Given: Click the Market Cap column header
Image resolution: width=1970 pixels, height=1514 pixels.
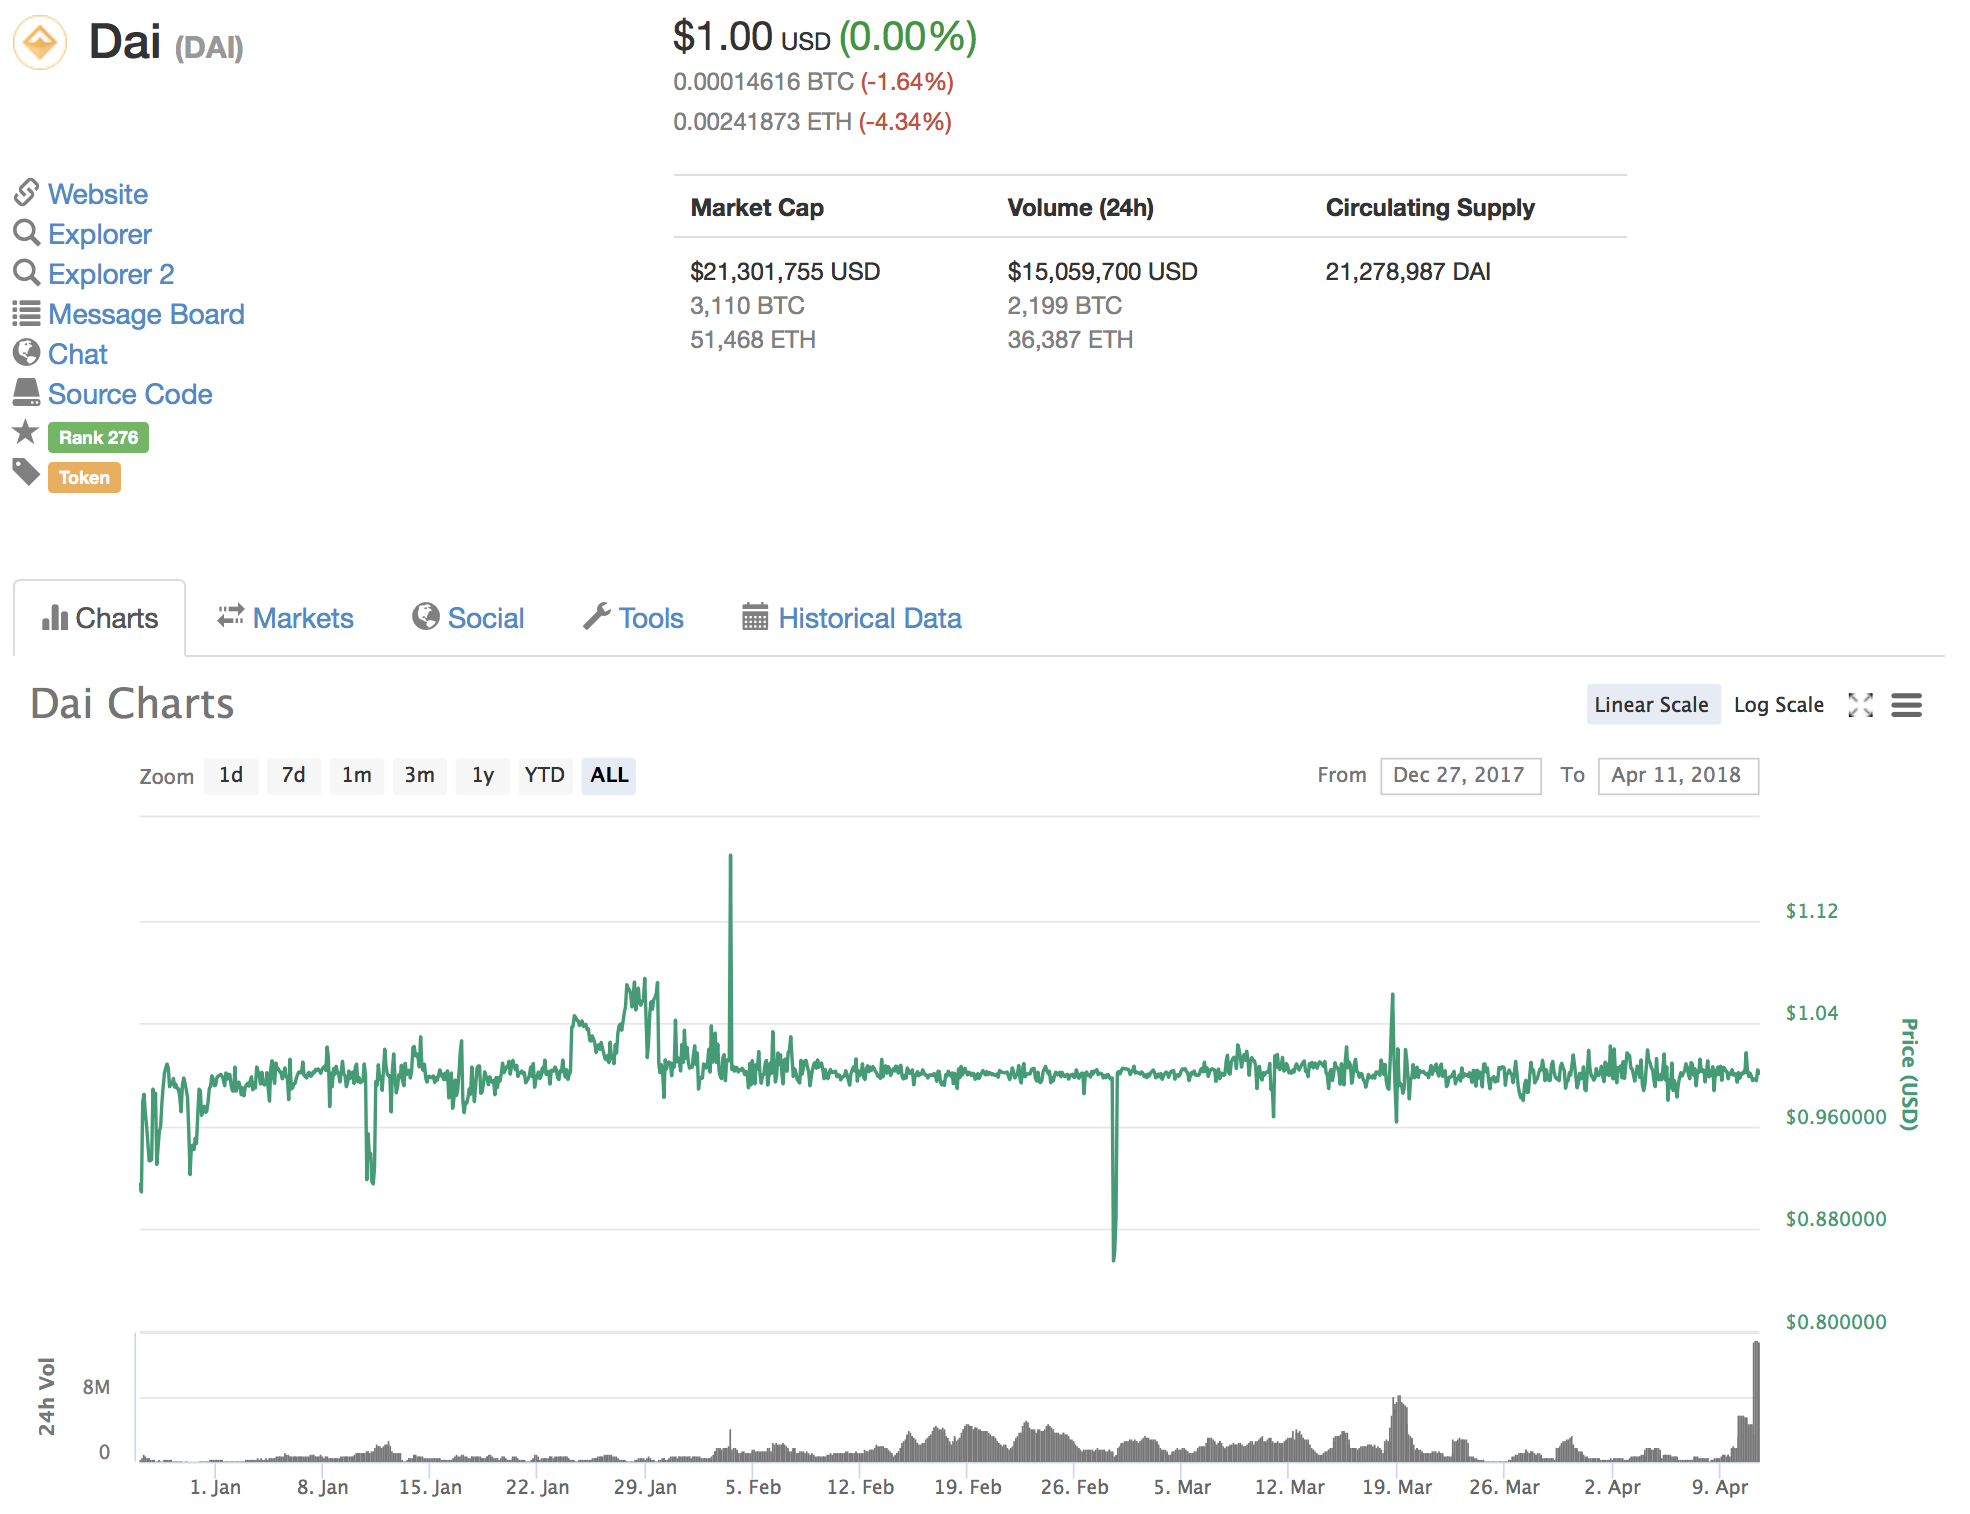Looking at the screenshot, I should pos(757,207).
